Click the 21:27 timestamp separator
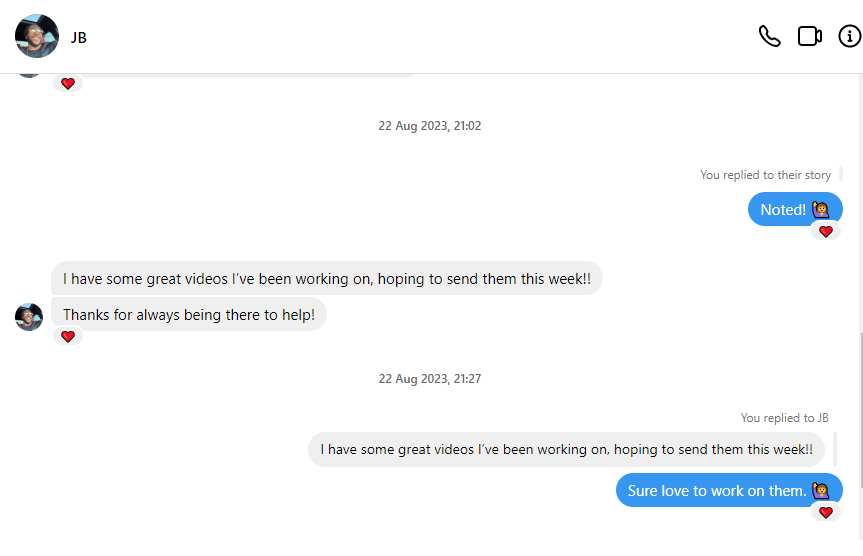Image resolution: width=863 pixels, height=556 pixels. (430, 379)
